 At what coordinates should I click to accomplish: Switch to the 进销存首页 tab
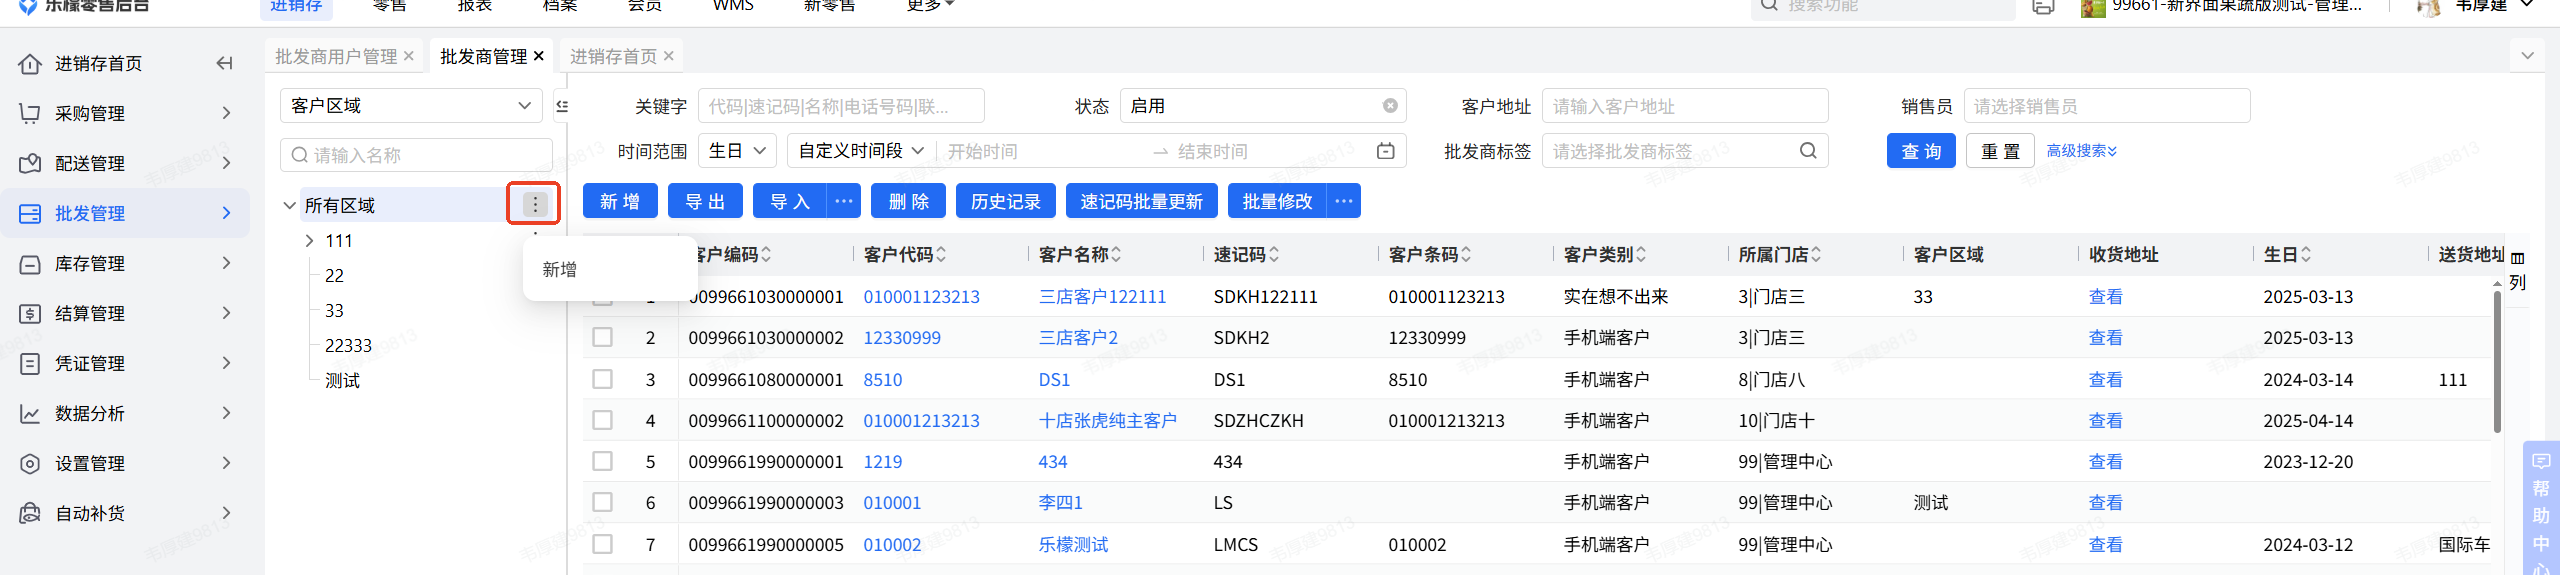click(x=613, y=56)
